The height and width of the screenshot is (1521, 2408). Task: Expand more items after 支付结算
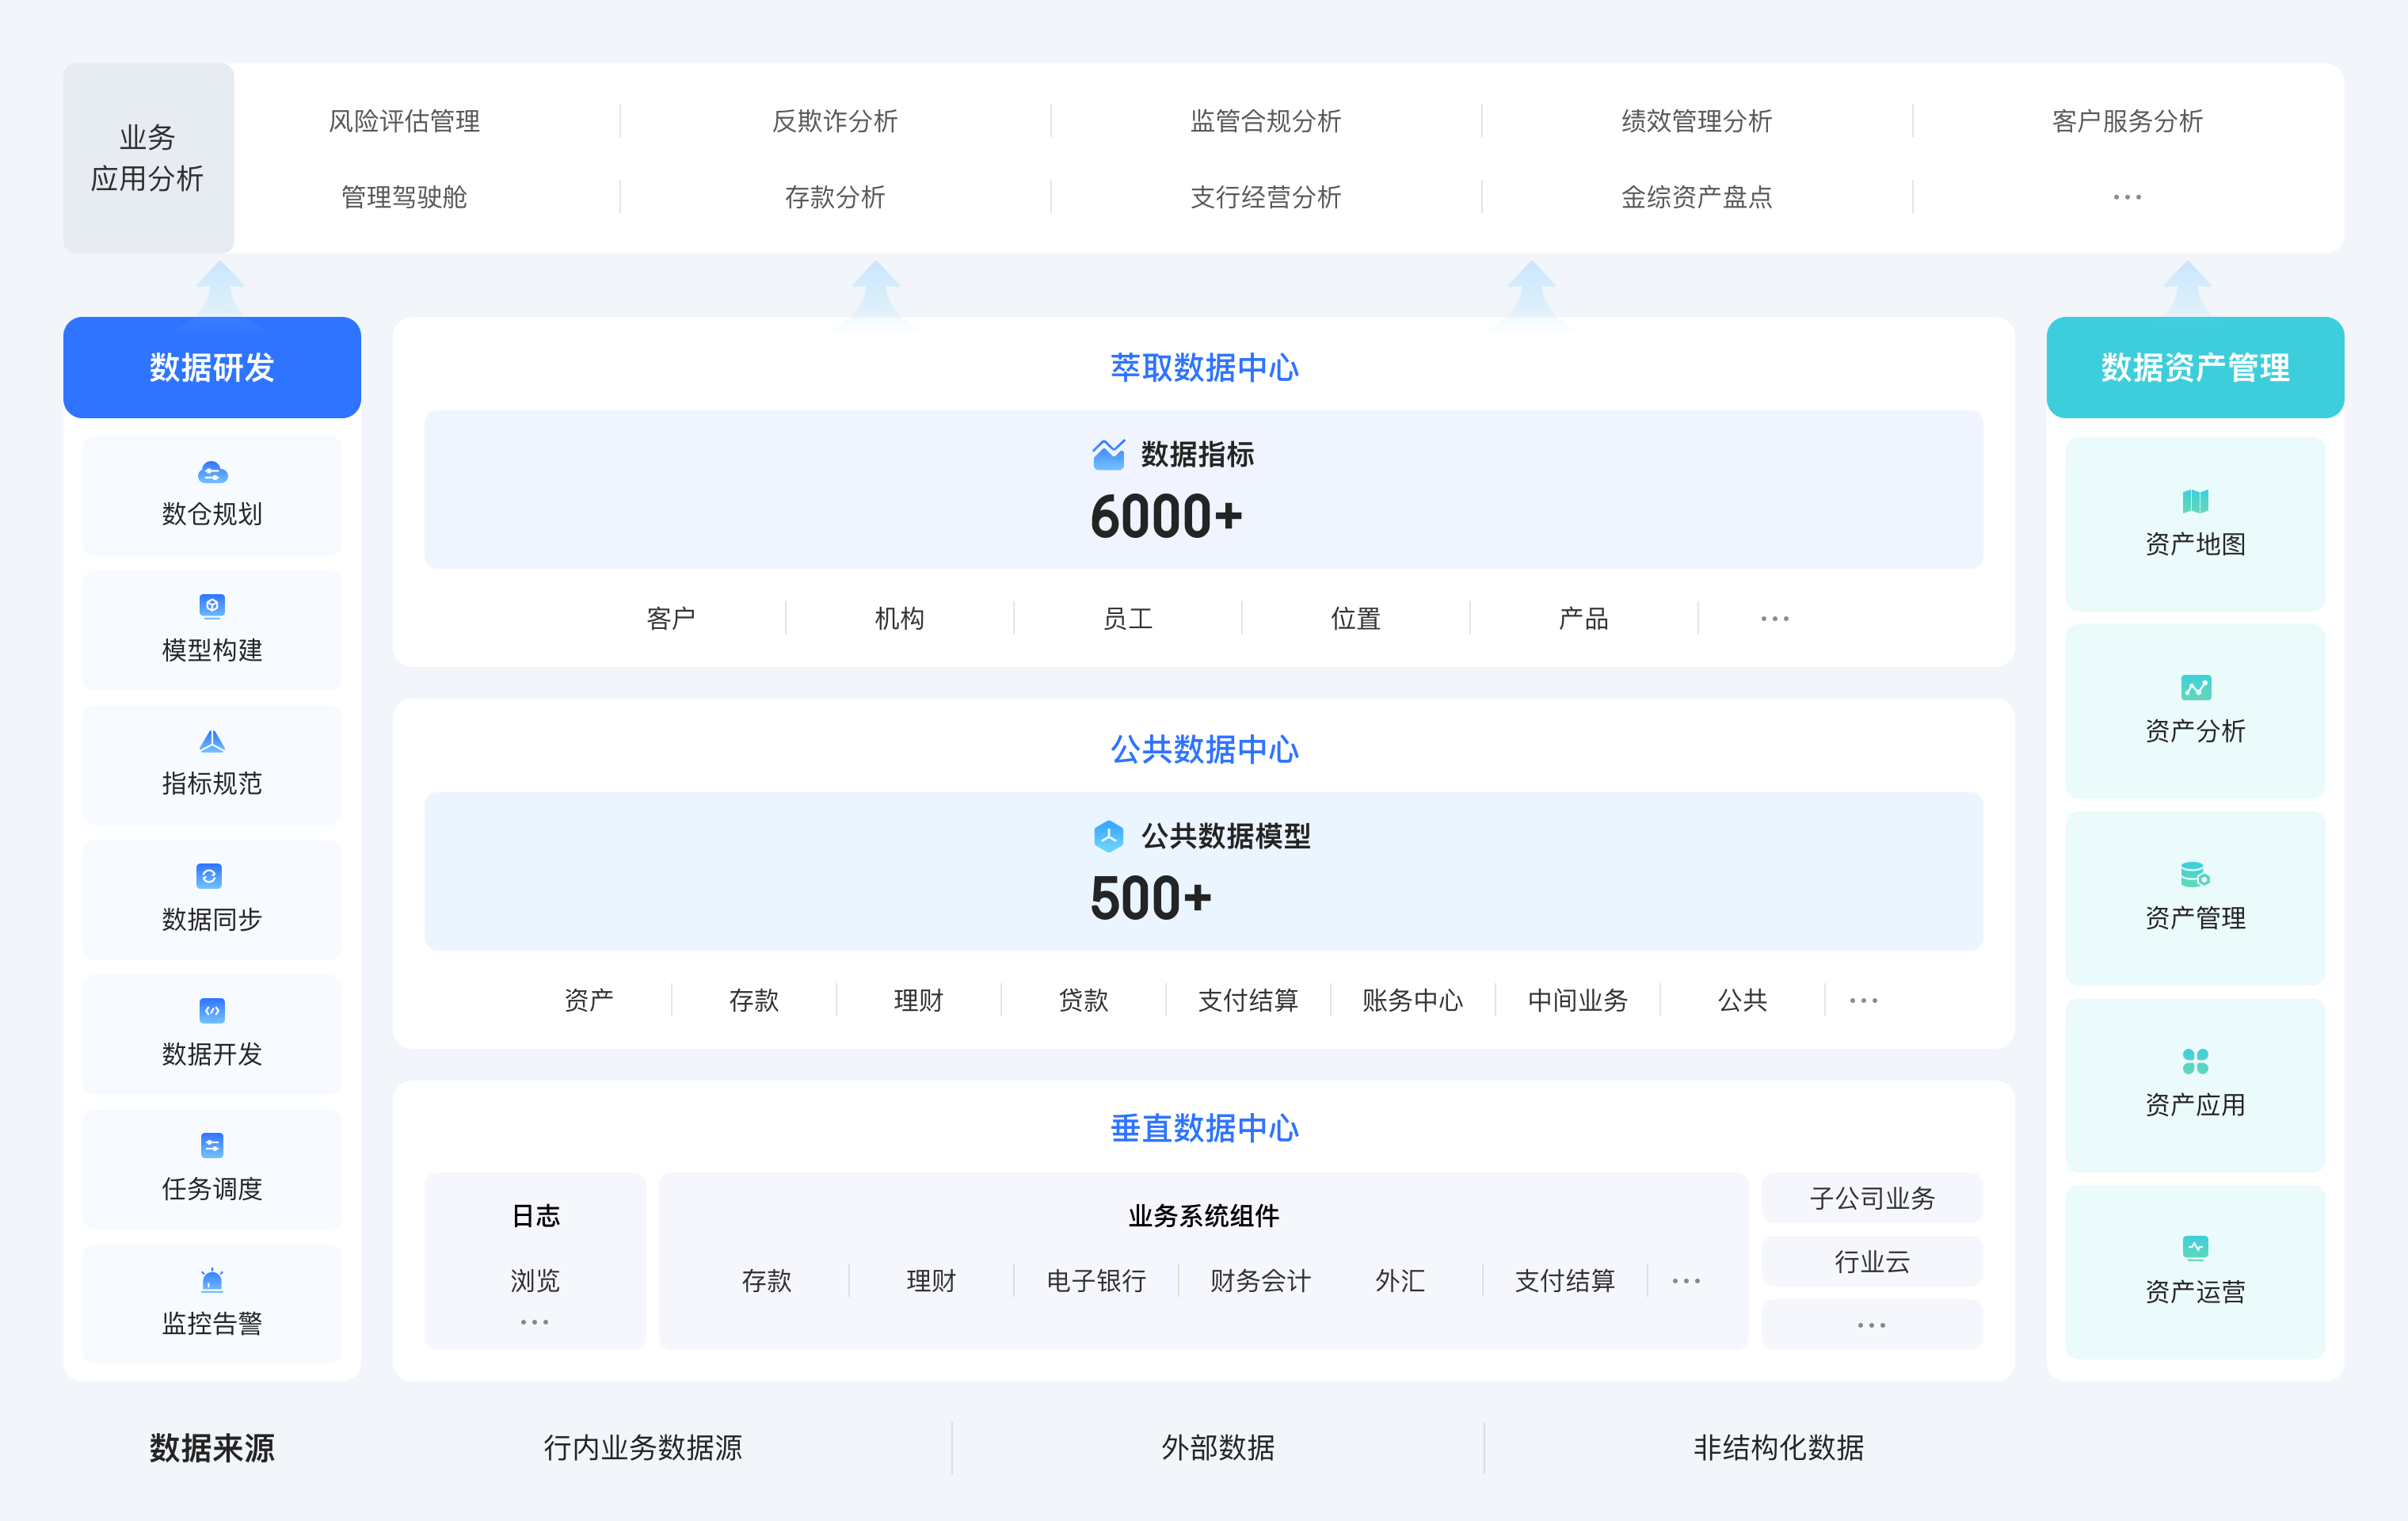[1686, 1282]
